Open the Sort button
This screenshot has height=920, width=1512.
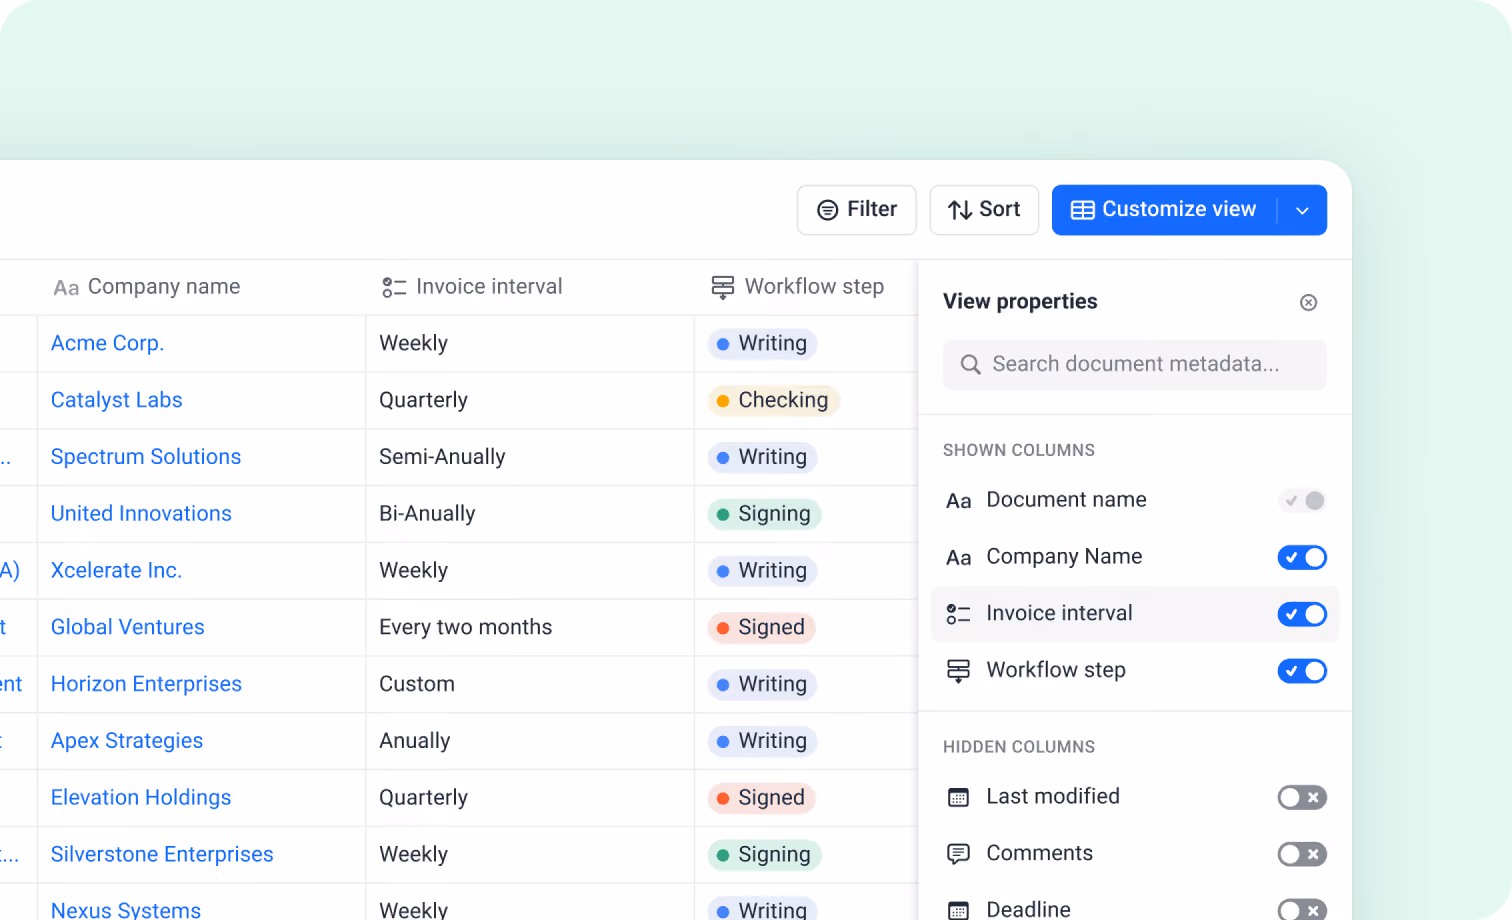click(984, 210)
